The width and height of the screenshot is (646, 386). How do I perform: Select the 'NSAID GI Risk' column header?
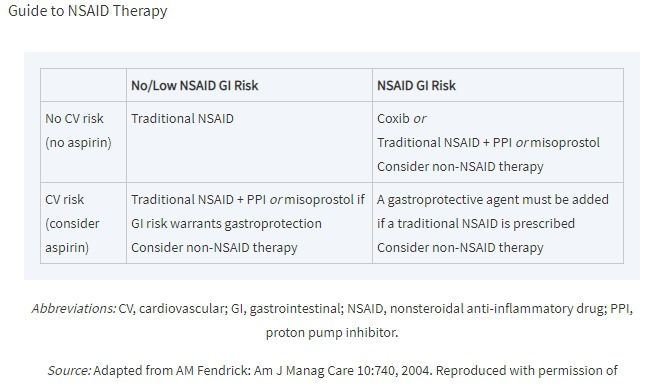point(416,85)
